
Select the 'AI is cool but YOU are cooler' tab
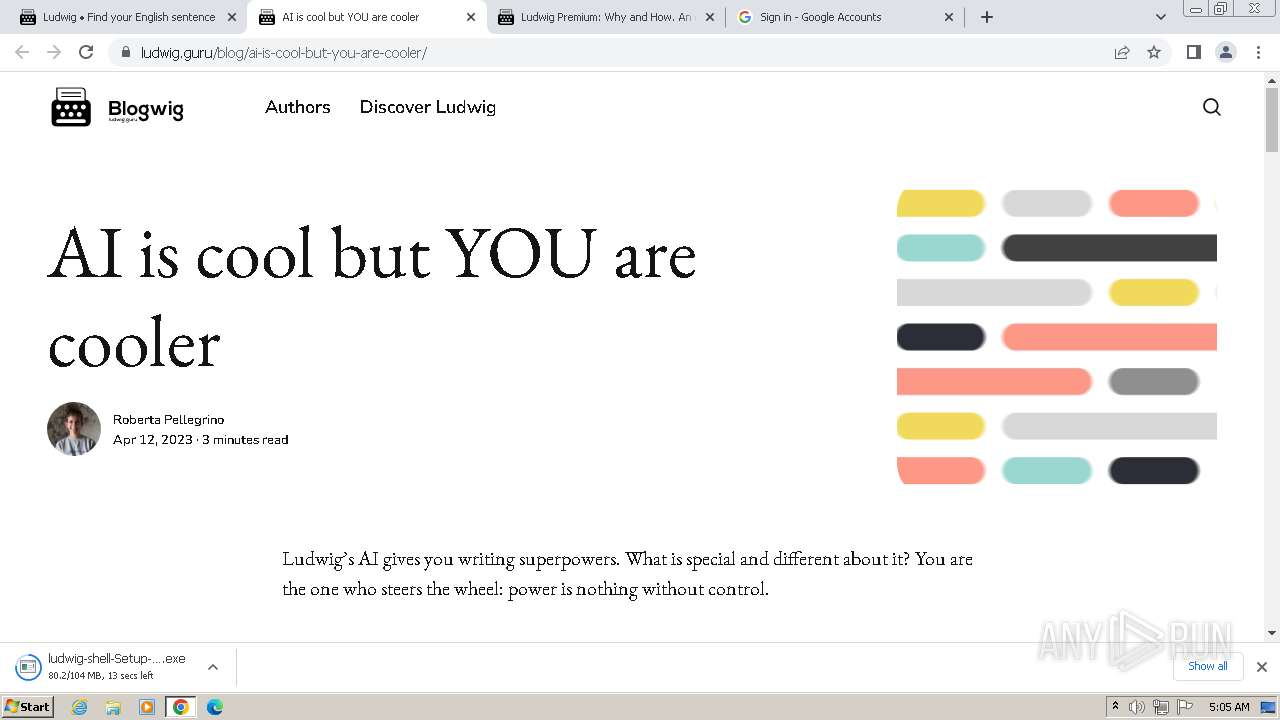tap(366, 17)
